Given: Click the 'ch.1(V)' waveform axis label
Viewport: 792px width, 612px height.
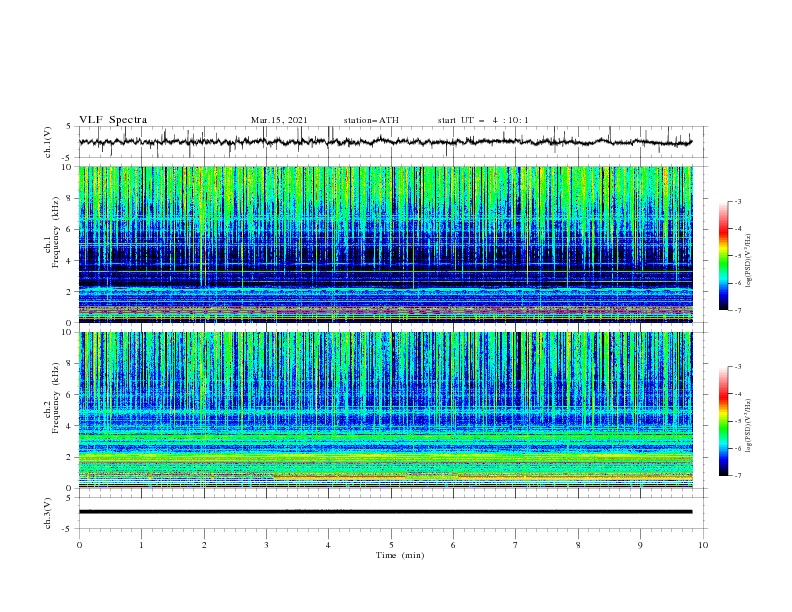Looking at the screenshot, I should 48,142.
